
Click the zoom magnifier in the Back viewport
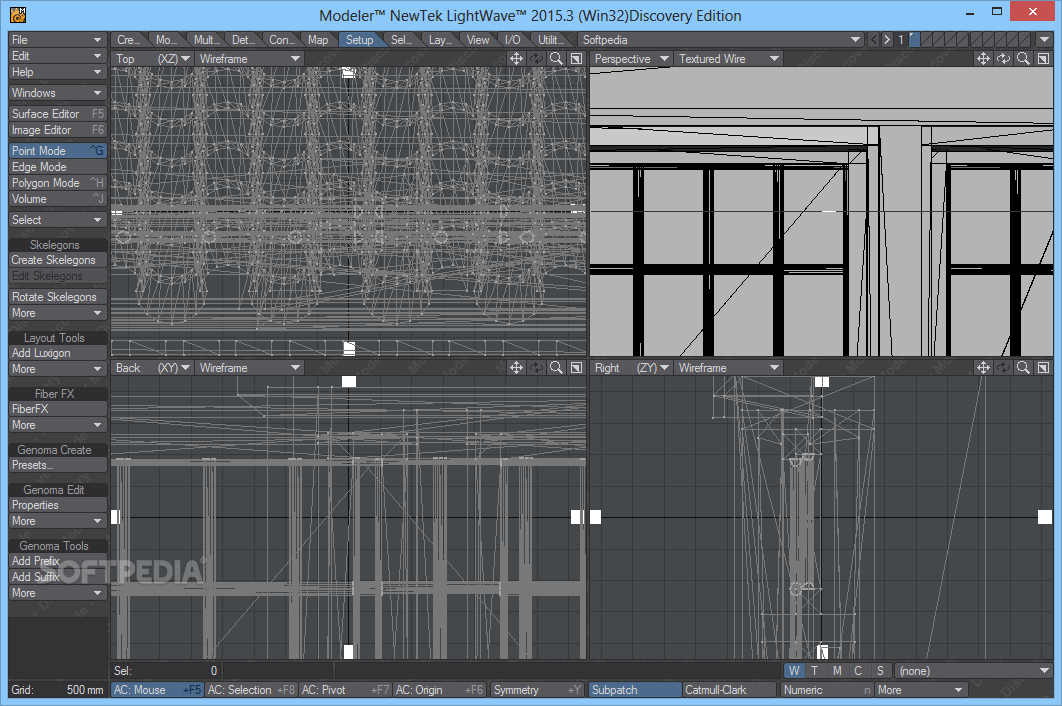pos(556,368)
